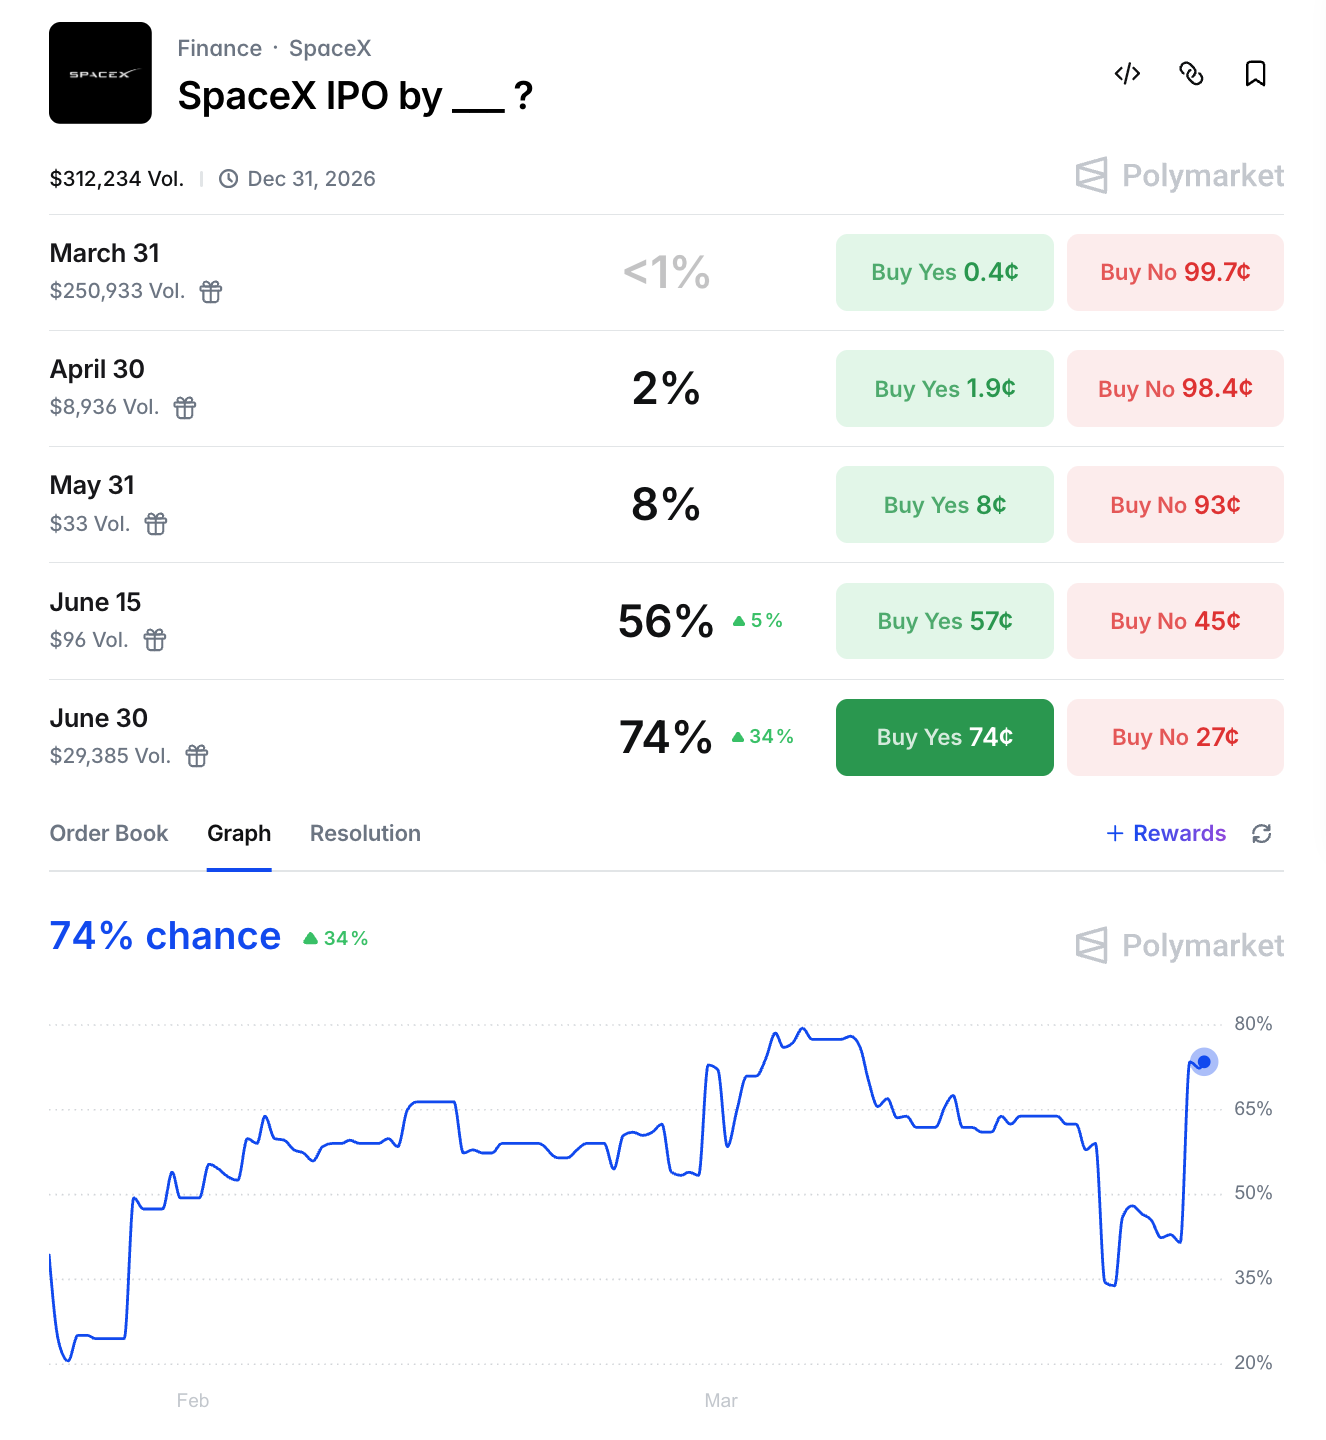Bookmark this SpaceX IPO market
Viewport: 1326px width, 1440px height.
tap(1255, 74)
